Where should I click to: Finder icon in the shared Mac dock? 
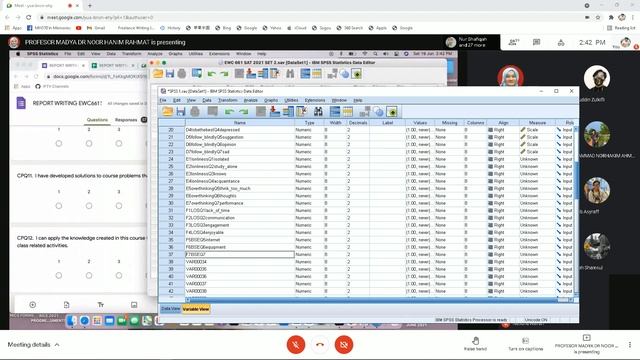(71, 321)
